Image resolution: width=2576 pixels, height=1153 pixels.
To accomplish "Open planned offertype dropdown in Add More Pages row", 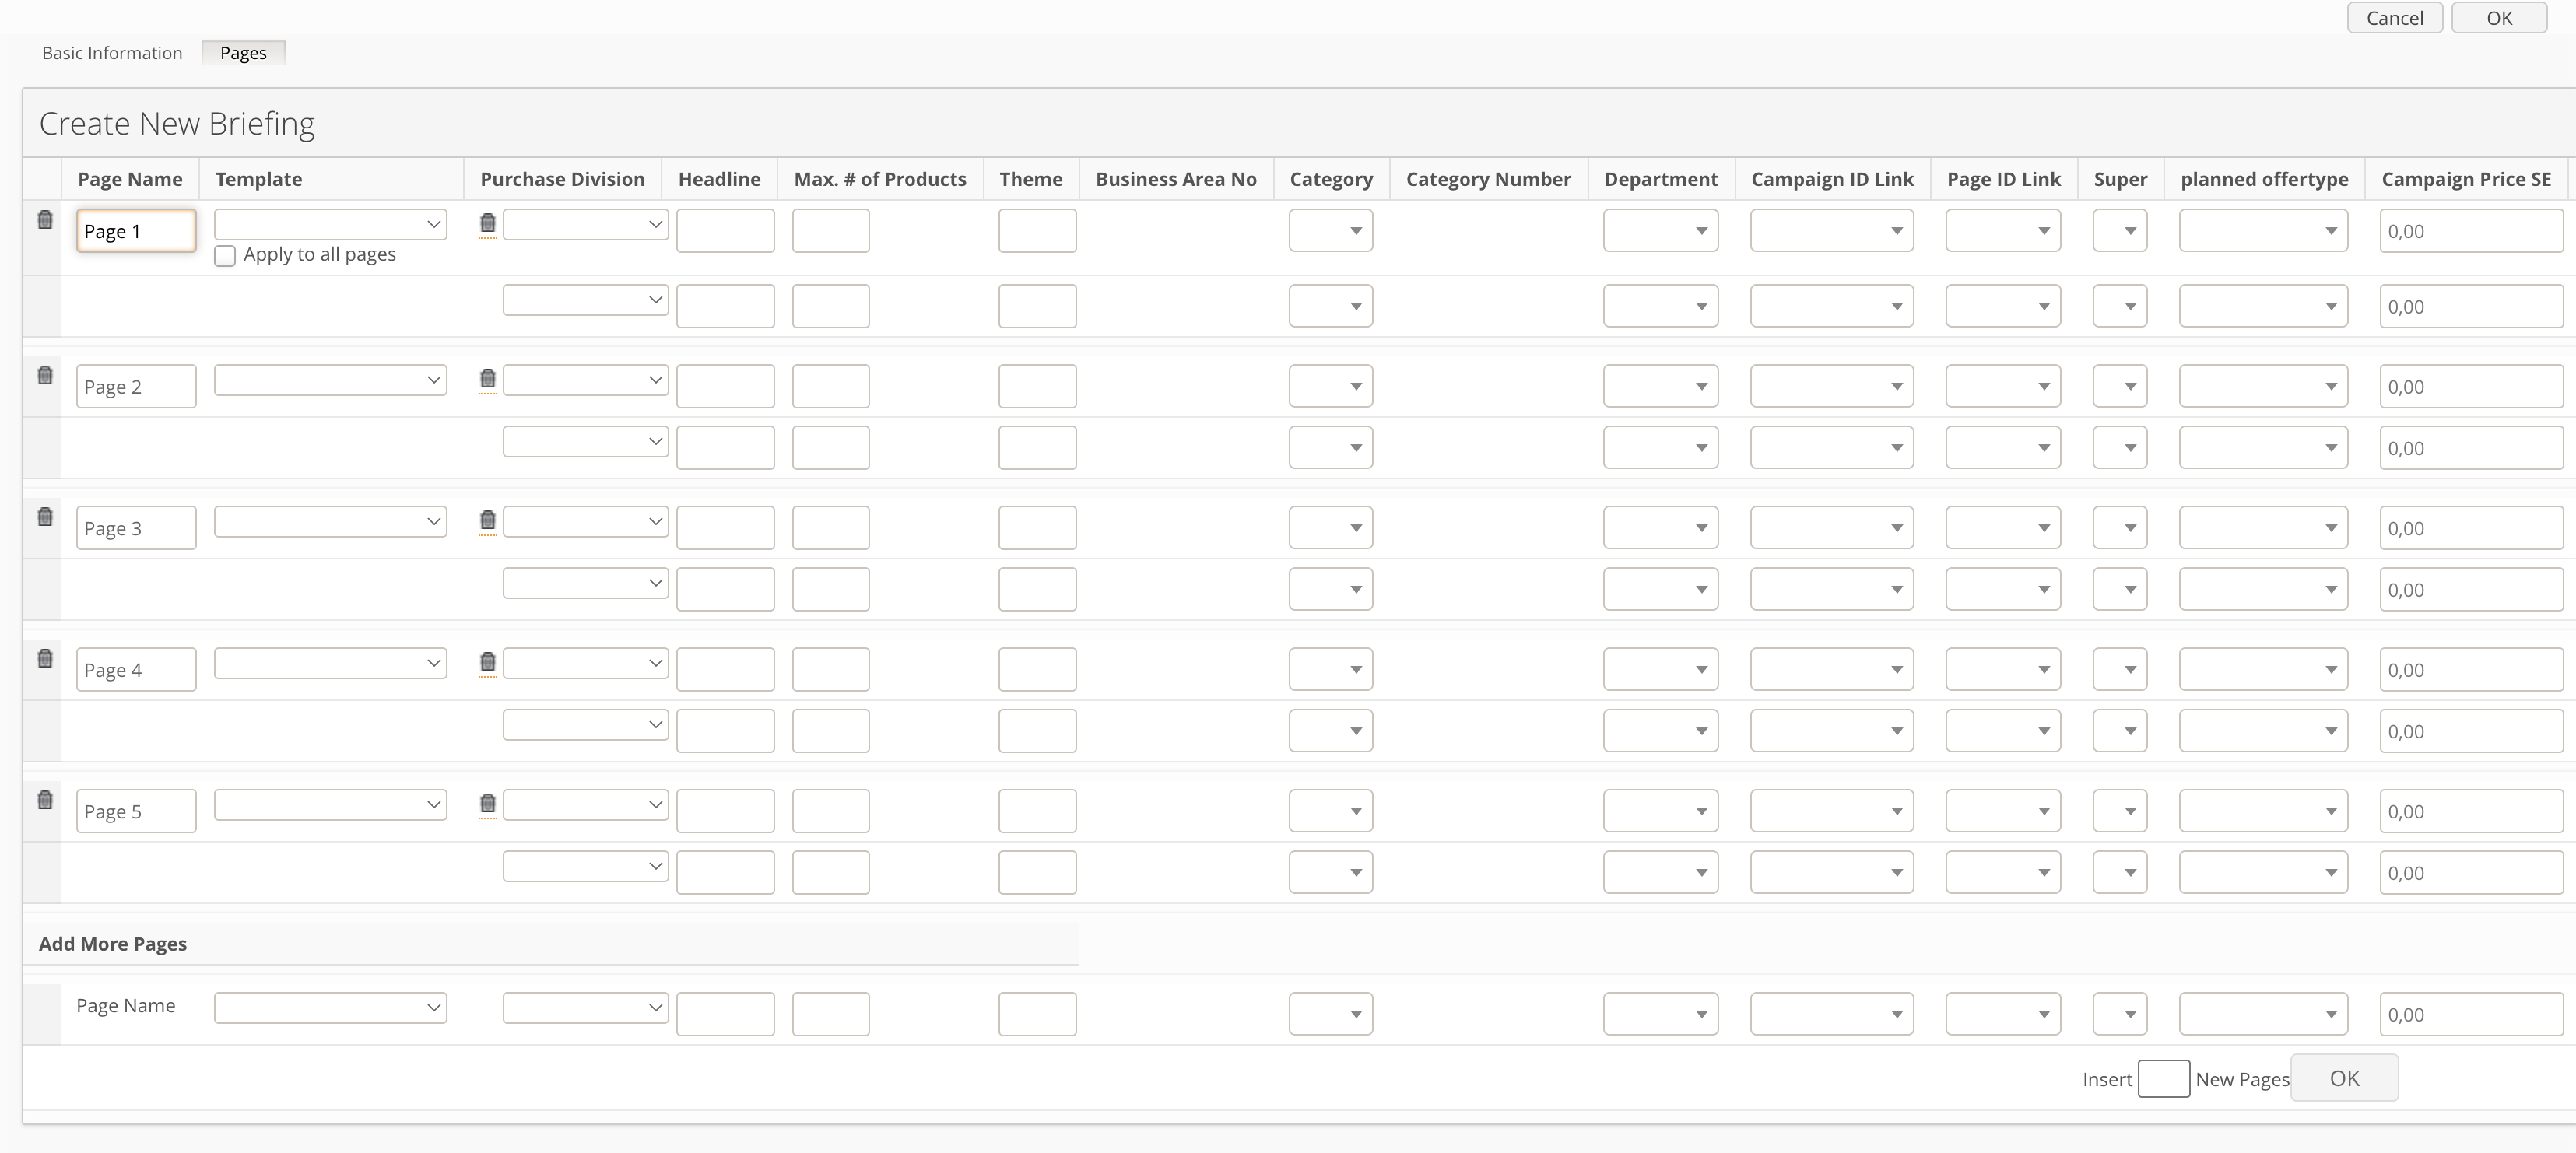I will pyautogui.click(x=2263, y=1014).
